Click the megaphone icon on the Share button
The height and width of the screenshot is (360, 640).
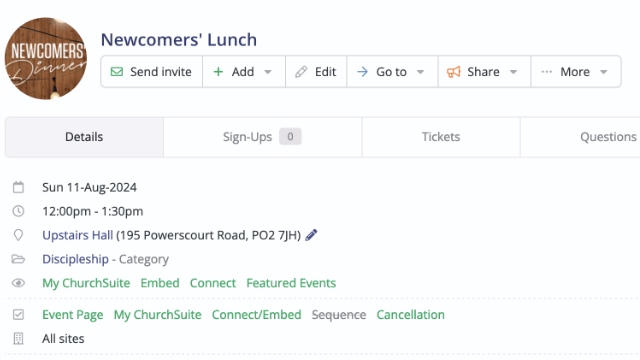coord(453,72)
